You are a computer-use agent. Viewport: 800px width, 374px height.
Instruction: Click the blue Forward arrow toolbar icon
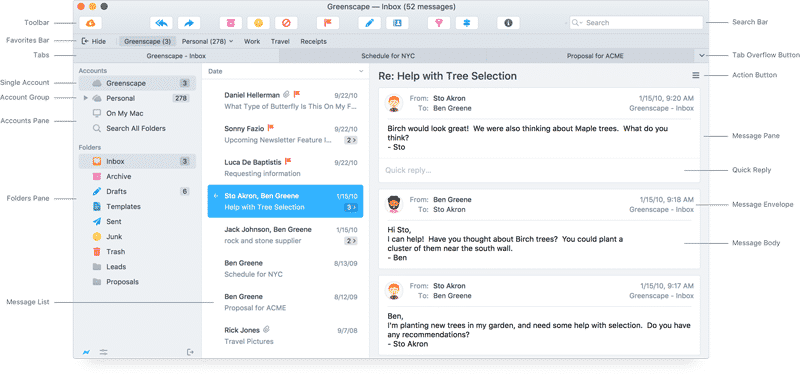(189, 23)
